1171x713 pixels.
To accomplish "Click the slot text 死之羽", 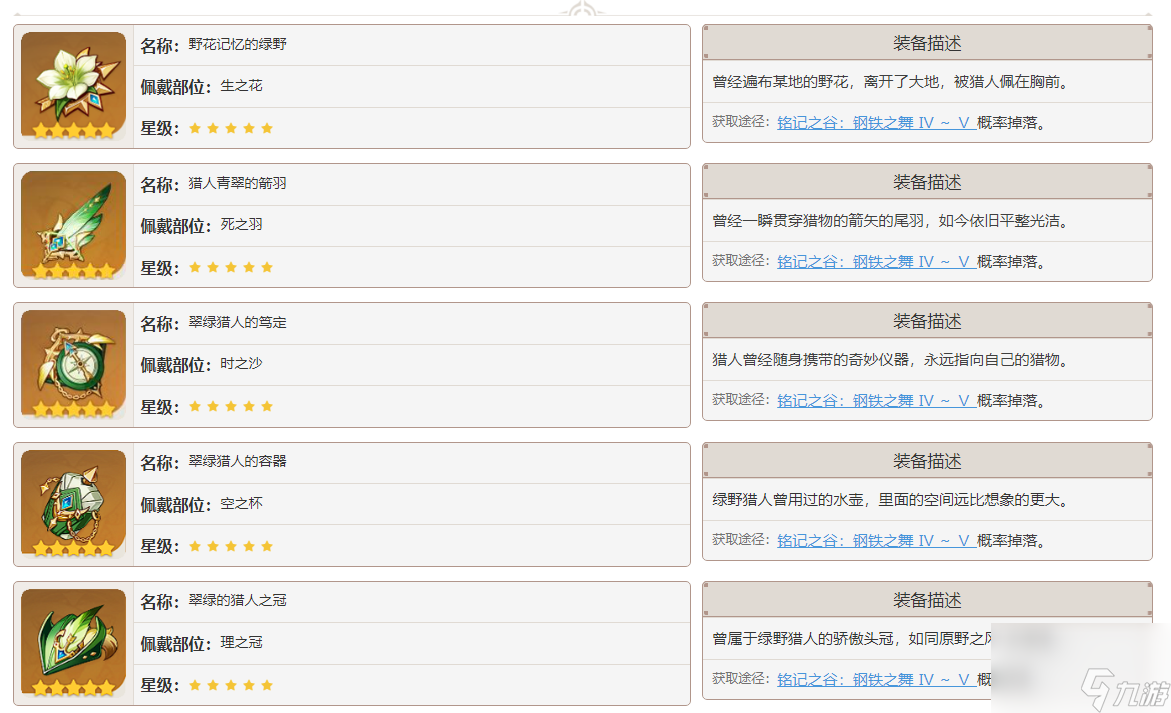I will pos(241,225).
